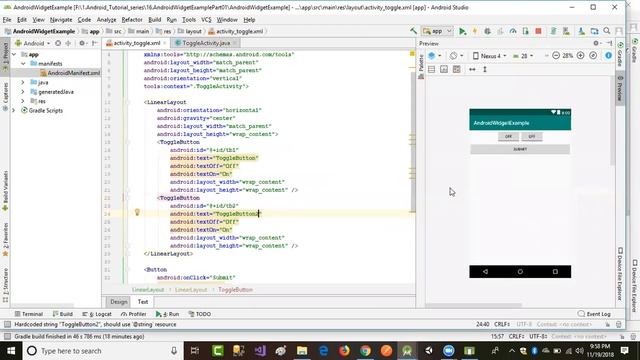The height and width of the screenshot is (360, 640).
Task: Toggle the Structure side tab
Action: [5, 284]
